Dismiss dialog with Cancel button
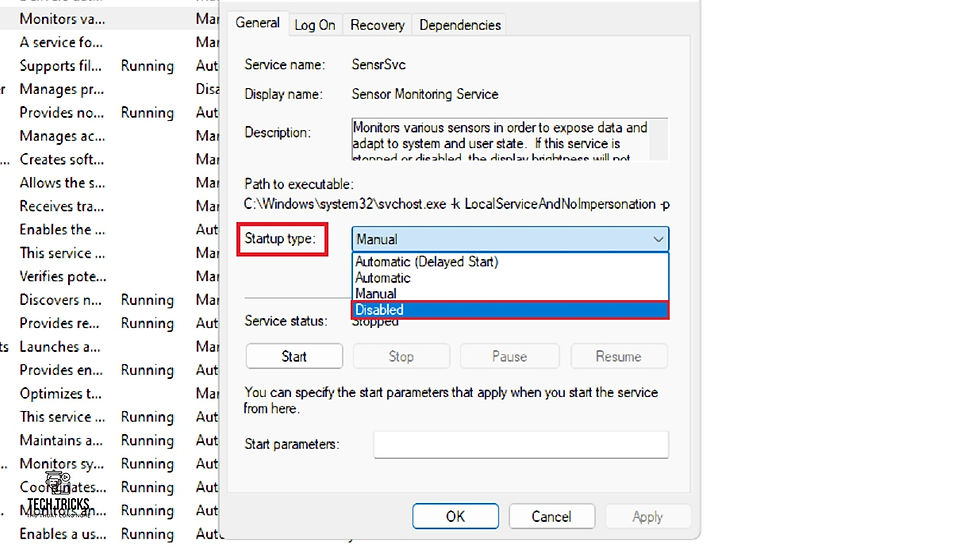 [x=551, y=517]
